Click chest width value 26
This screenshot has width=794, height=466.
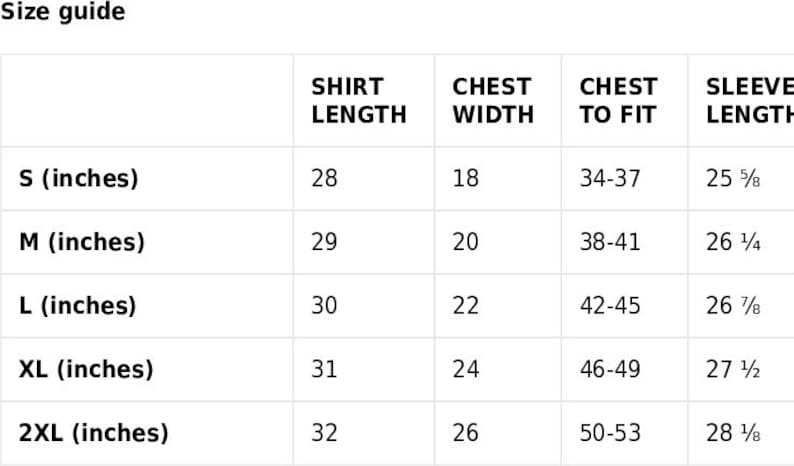465,433
